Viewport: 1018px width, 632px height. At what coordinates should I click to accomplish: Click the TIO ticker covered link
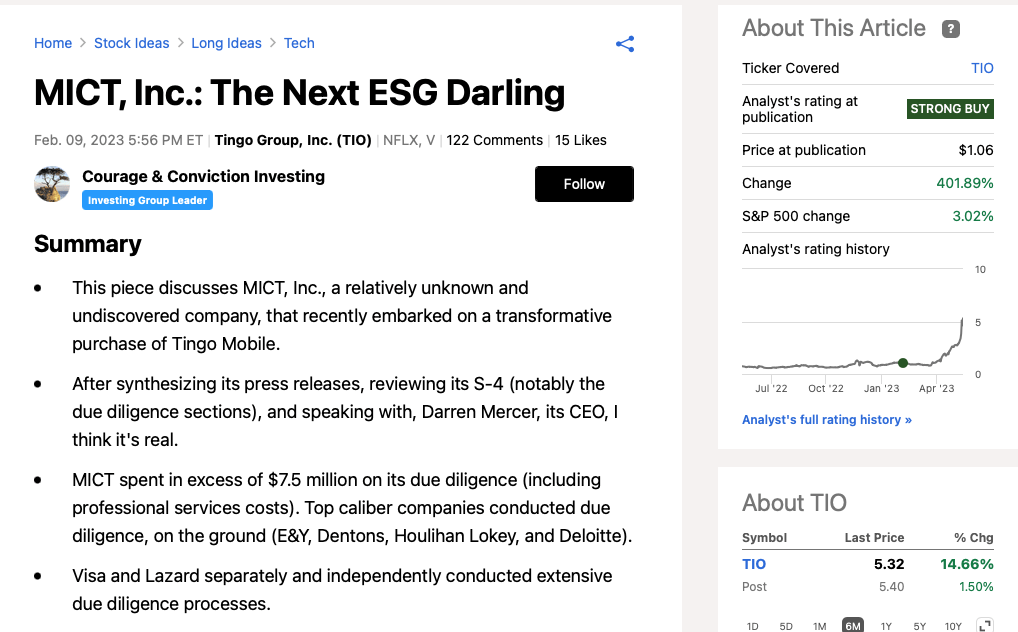coord(982,68)
